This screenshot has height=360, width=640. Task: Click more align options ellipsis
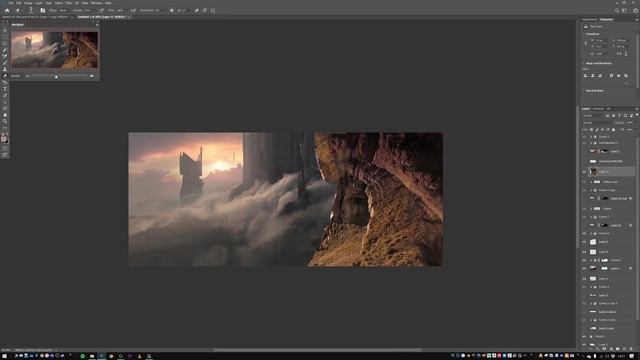(627, 83)
